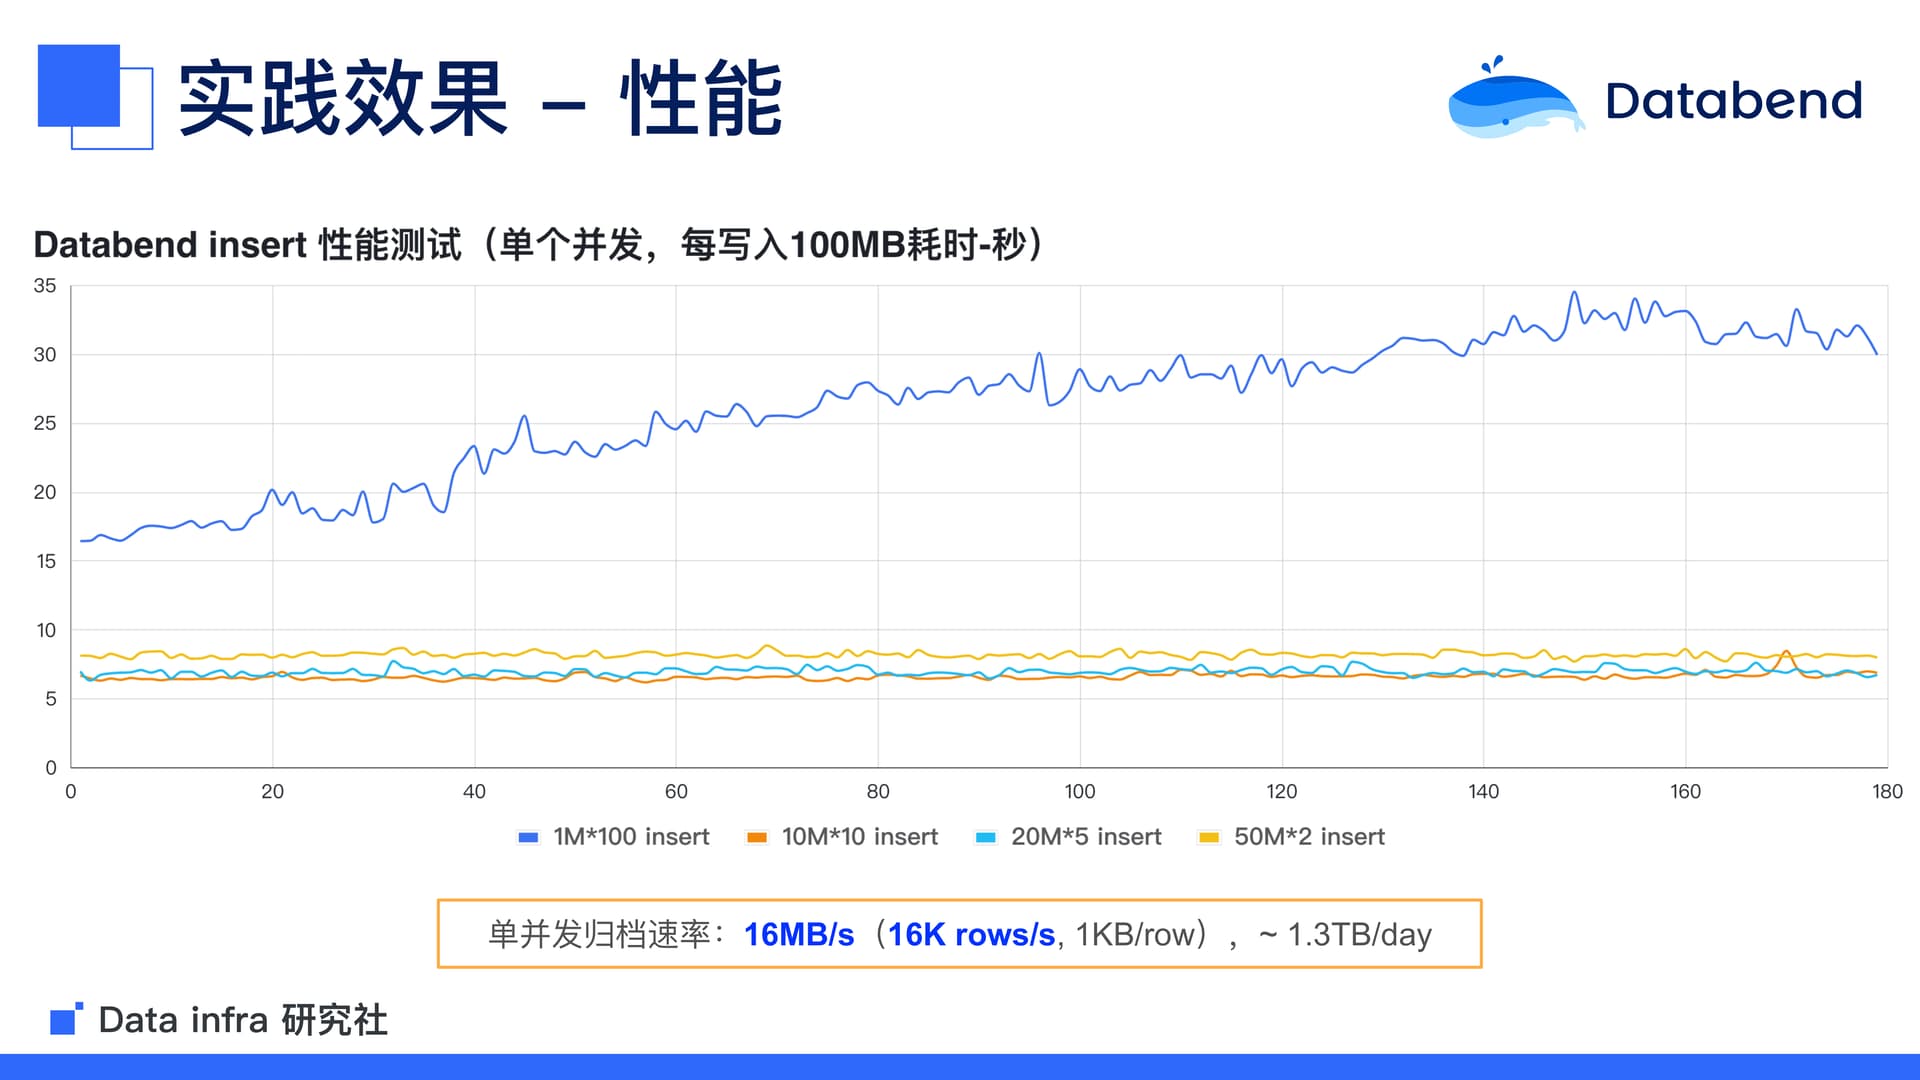
Task: Click the slide title '实践效果 – 性能'
Action: [480, 97]
